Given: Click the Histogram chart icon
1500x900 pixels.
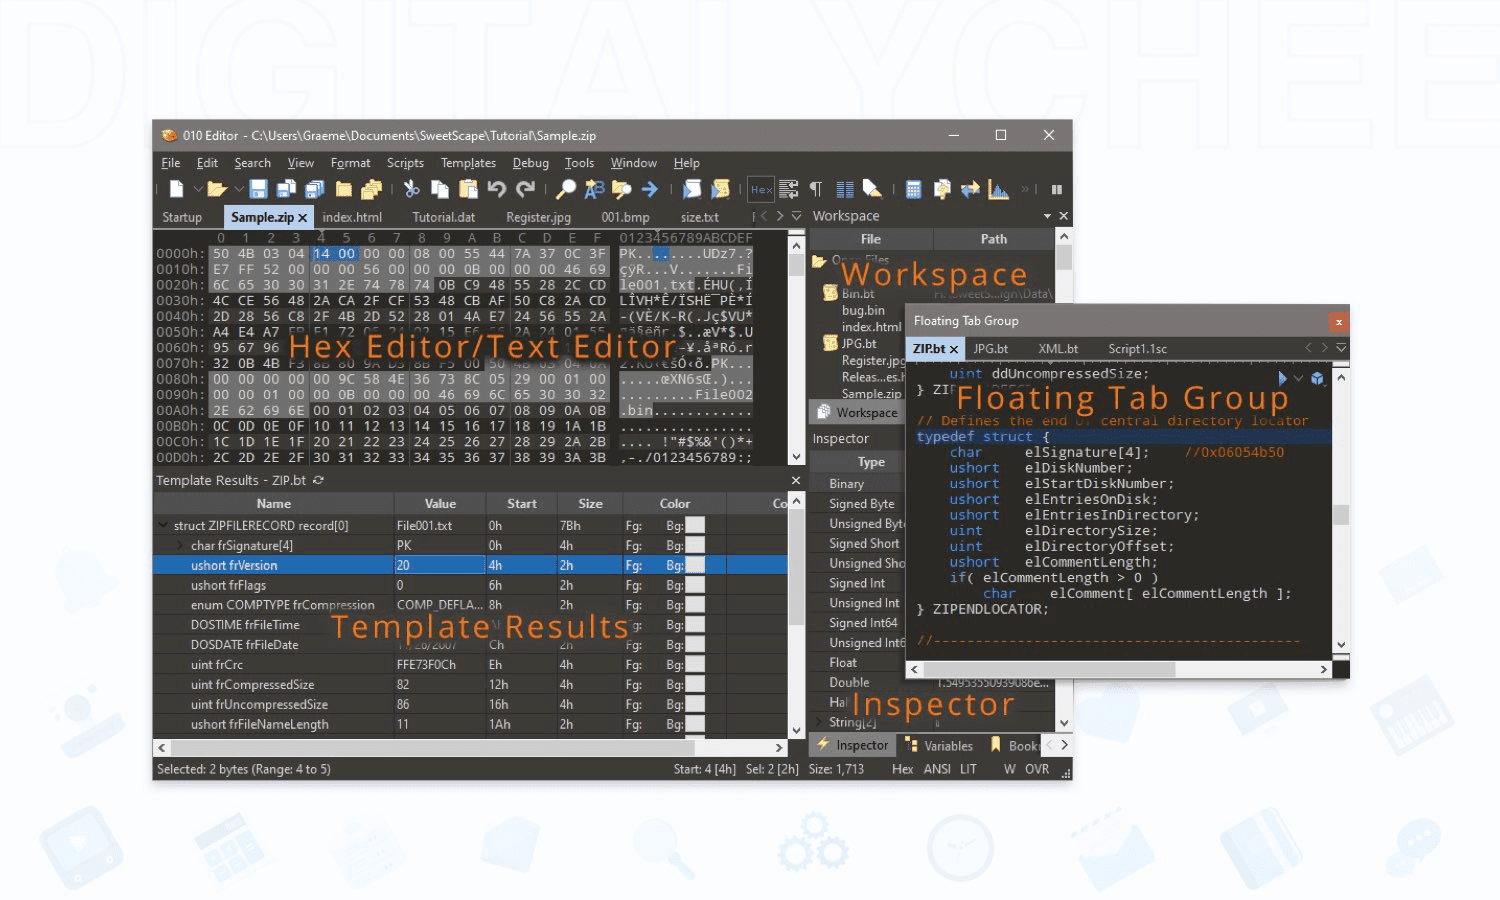Looking at the screenshot, I should [x=998, y=189].
